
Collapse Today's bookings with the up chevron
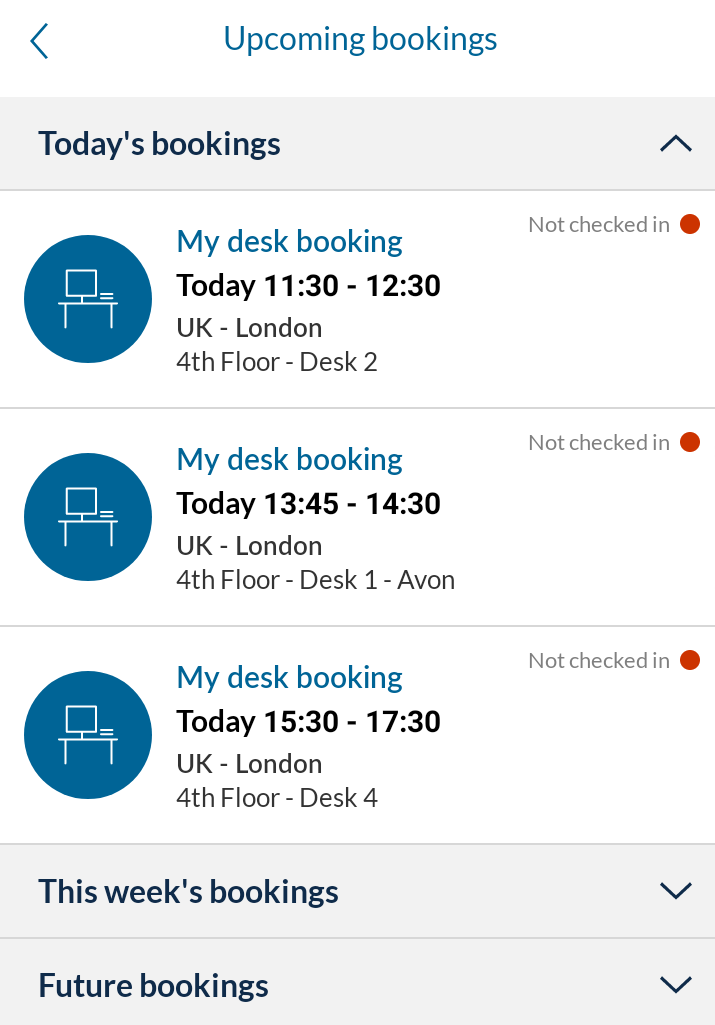tap(676, 143)
